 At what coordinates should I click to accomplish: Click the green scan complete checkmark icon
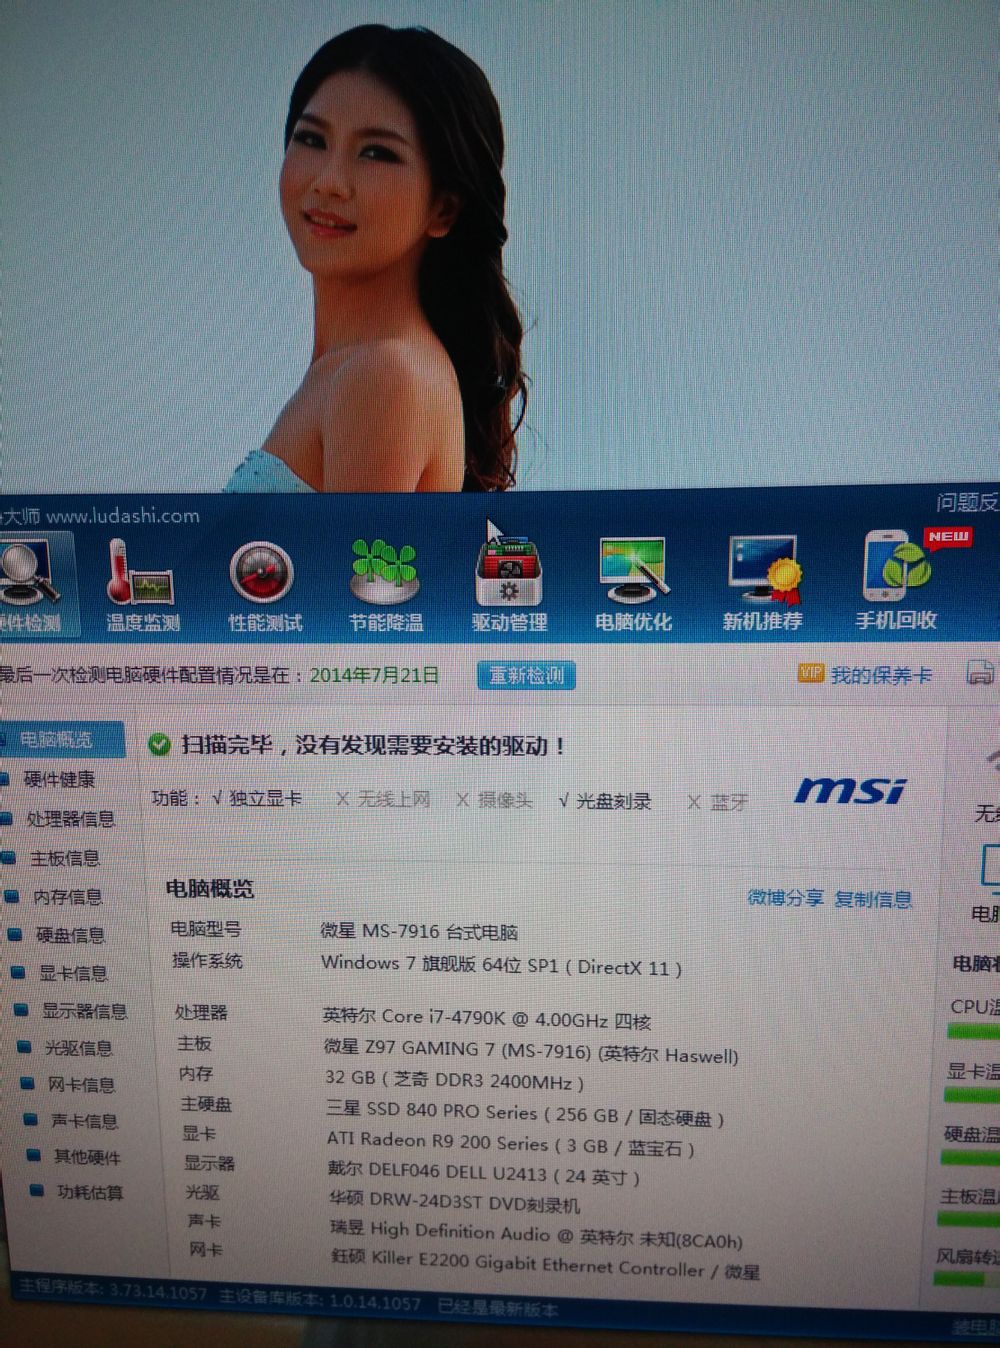[159, 744]
